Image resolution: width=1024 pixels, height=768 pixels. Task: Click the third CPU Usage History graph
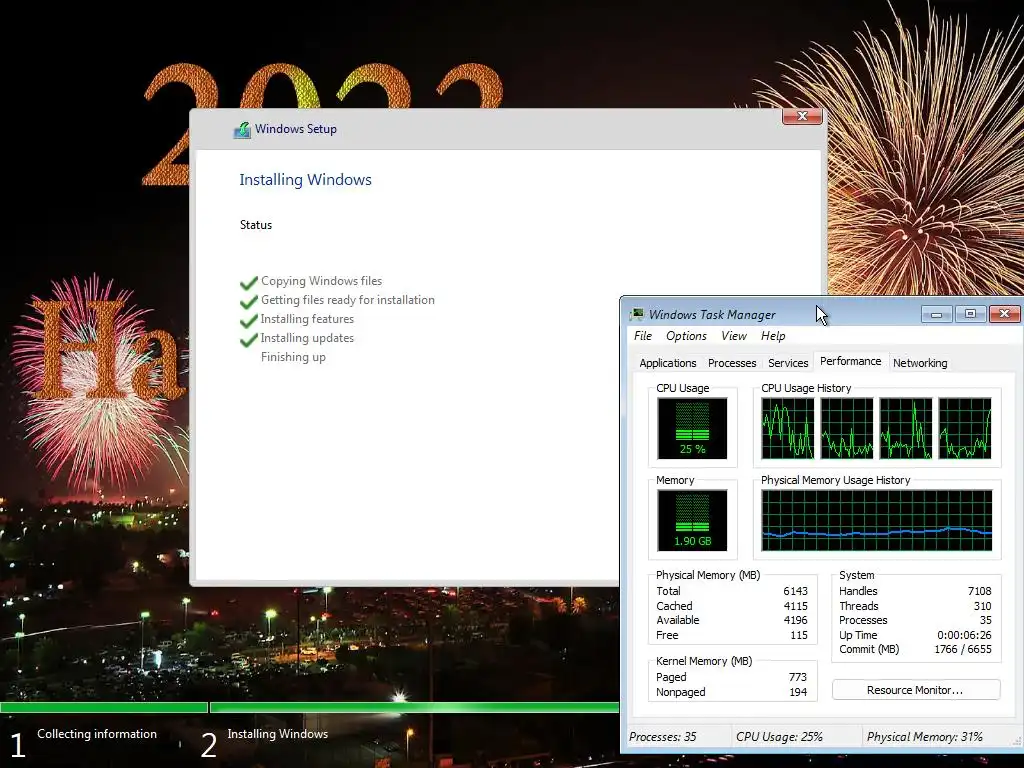point(906,428)
